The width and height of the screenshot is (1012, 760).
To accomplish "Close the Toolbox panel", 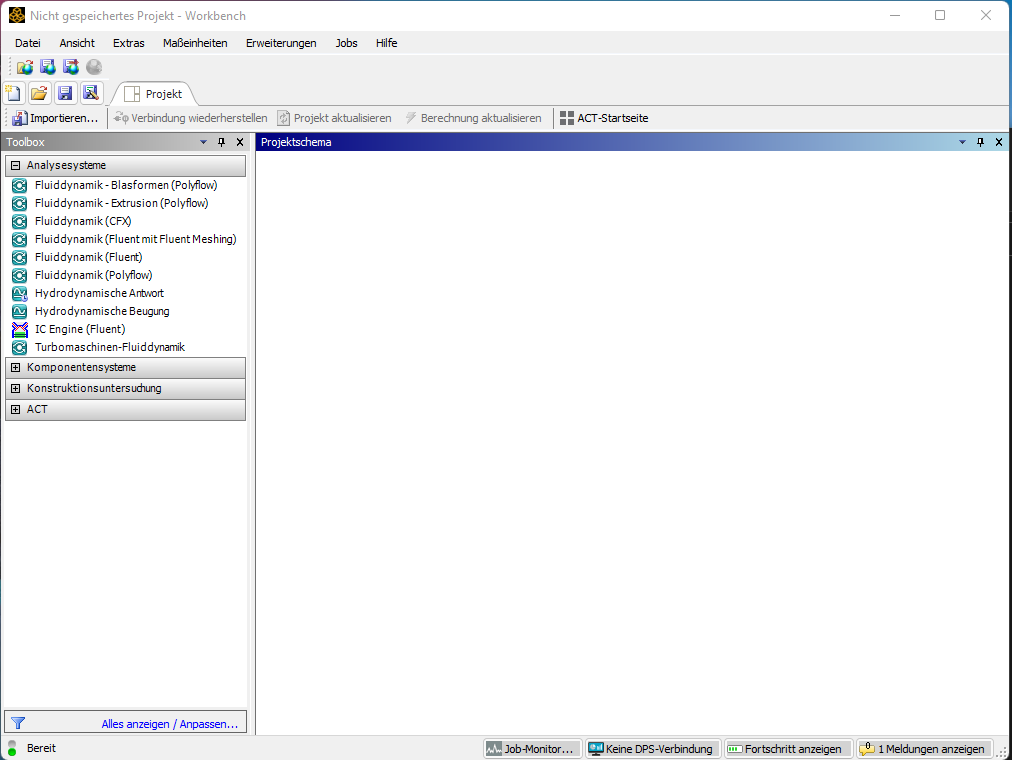I will coord(240,142).
